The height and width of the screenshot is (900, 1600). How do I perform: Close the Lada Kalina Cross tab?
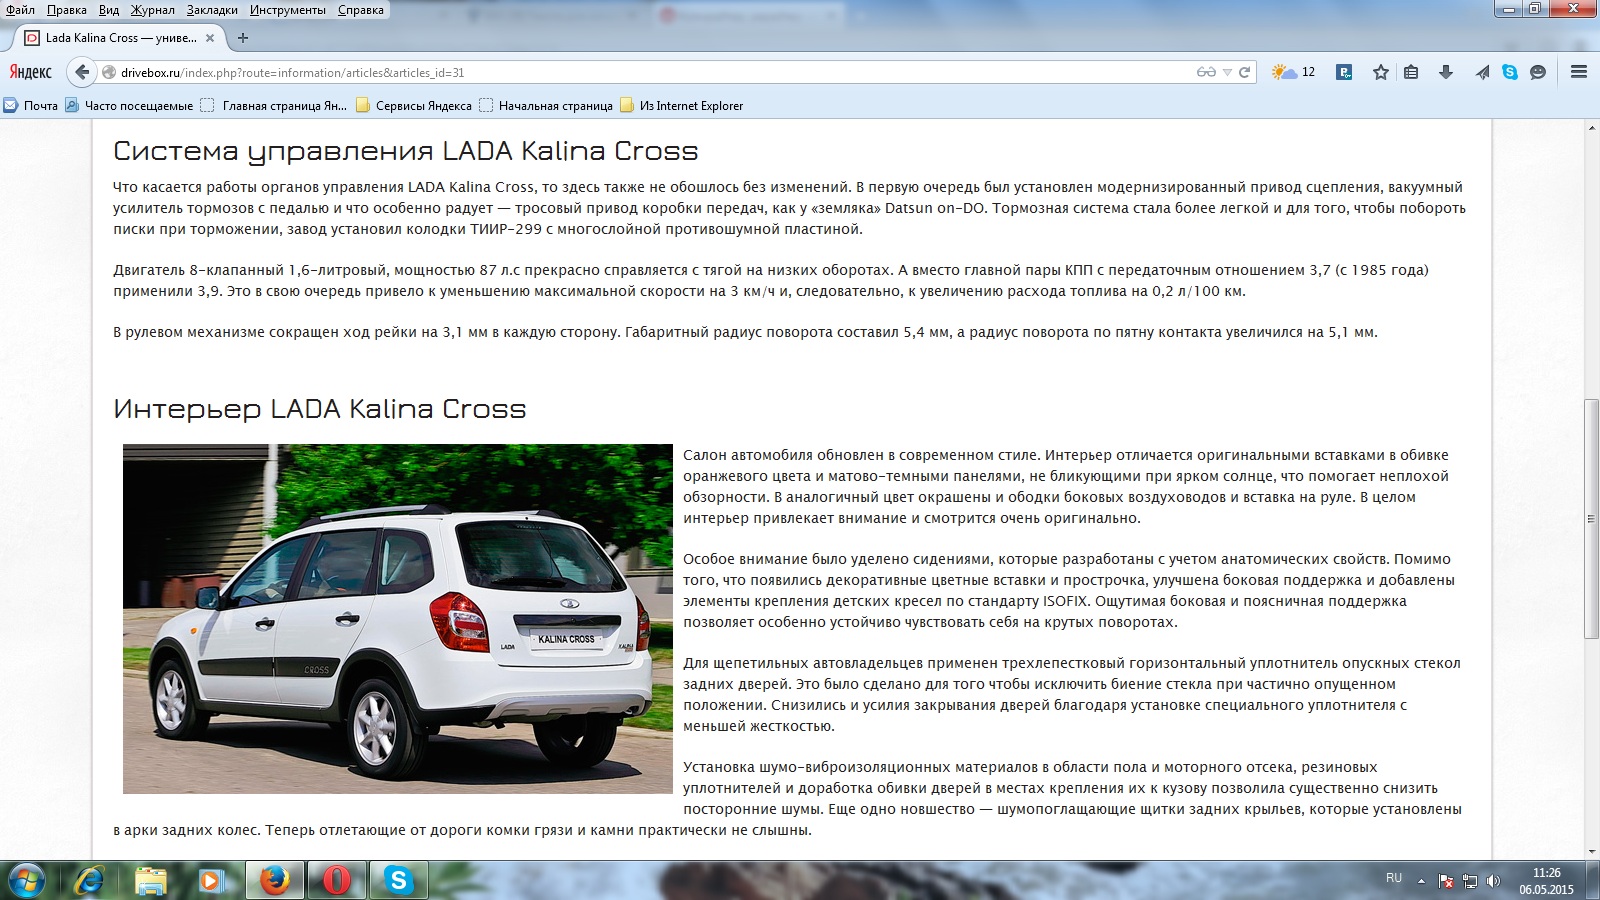[210, 38]
